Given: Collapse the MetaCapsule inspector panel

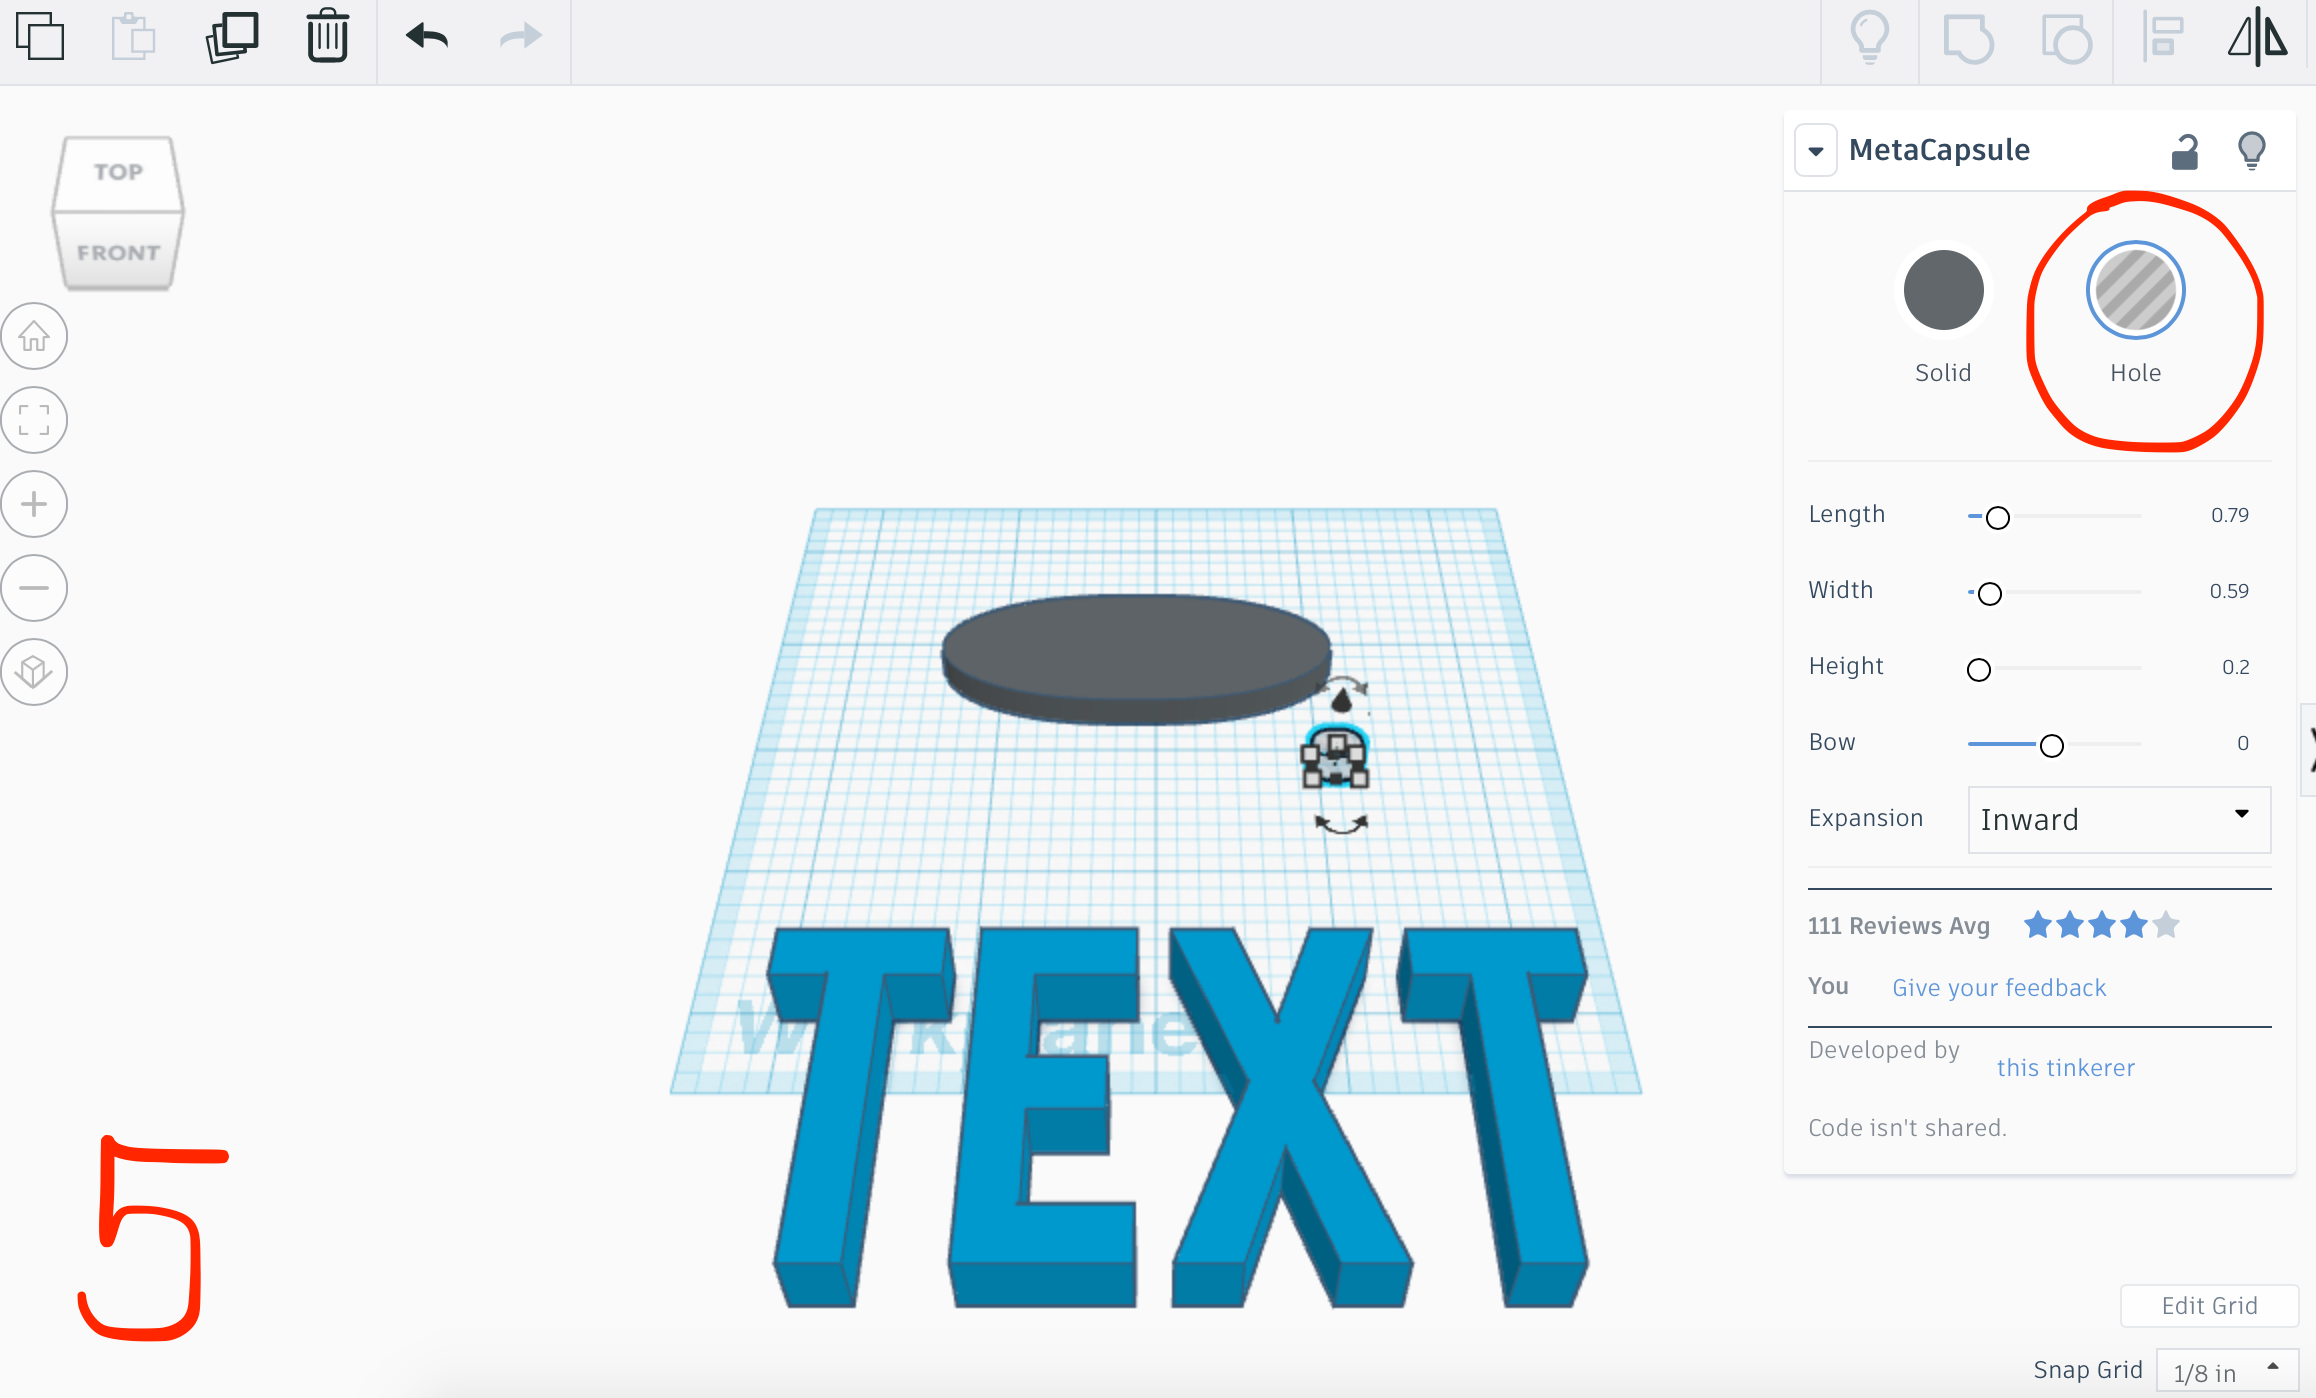Looking at the screenshot, I should pyautogui.click(x=1816, y=151).
